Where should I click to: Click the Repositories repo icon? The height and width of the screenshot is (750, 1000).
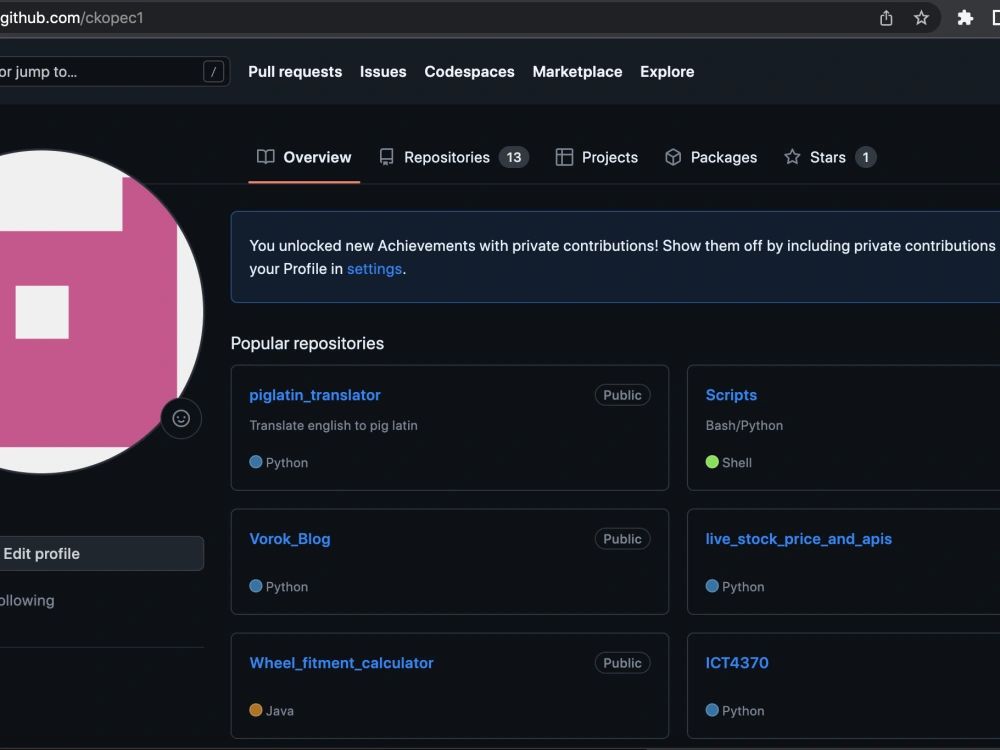coord(386,157)
